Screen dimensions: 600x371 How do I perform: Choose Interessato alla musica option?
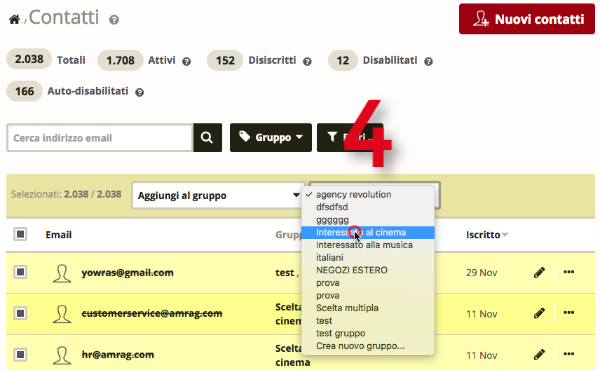coord(364,245)
